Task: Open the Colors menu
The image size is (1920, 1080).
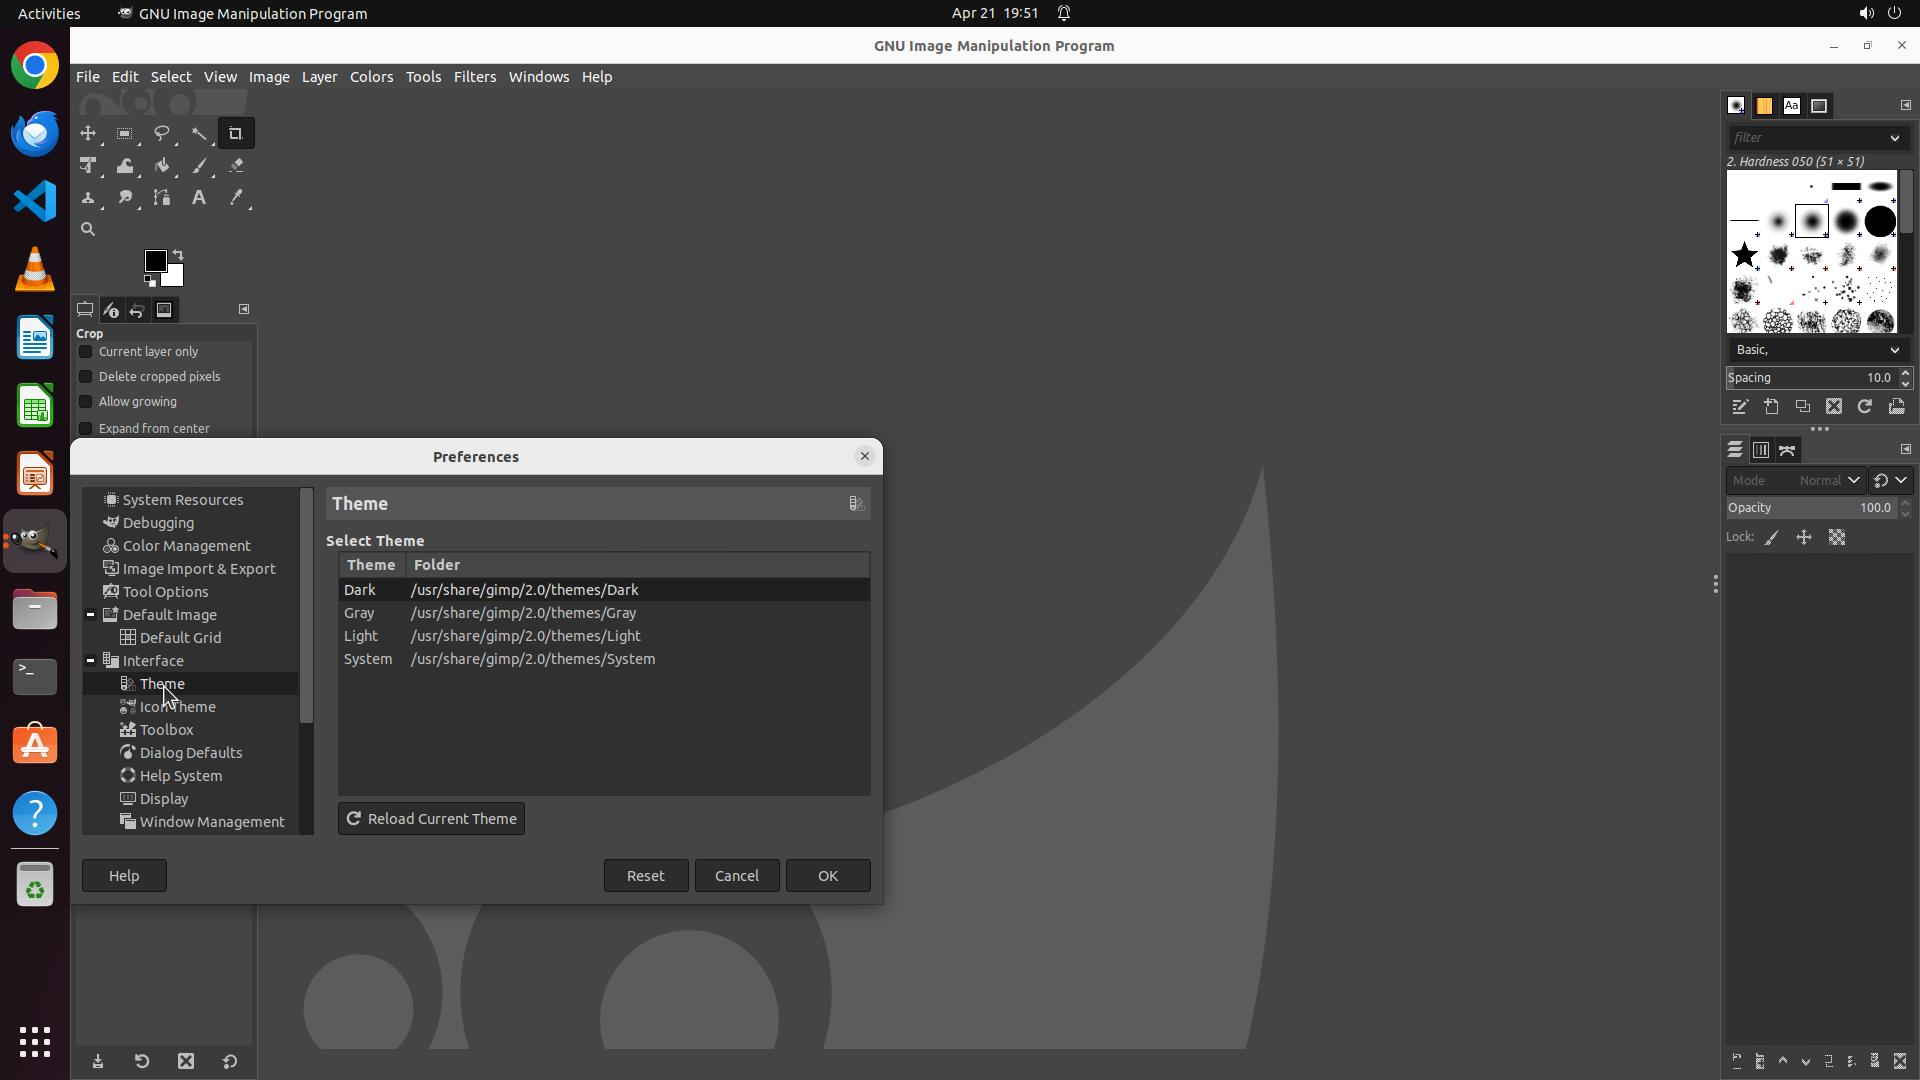Action: 371,77
